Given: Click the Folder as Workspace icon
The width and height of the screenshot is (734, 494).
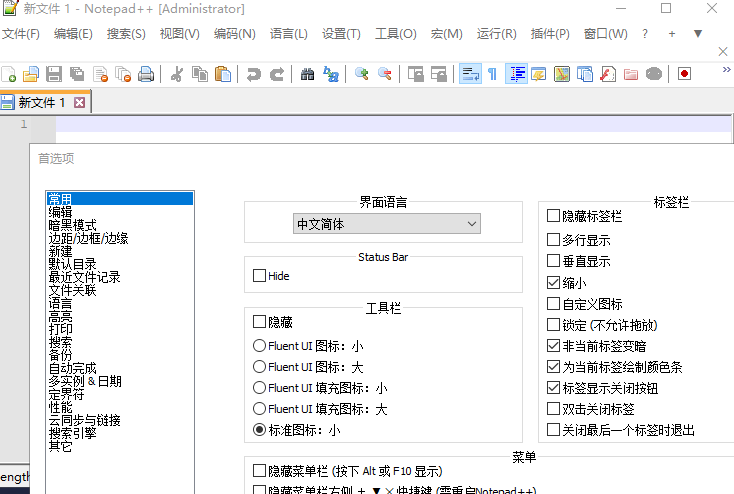Looking at the screenshot, I should click(x=631, y=74).
